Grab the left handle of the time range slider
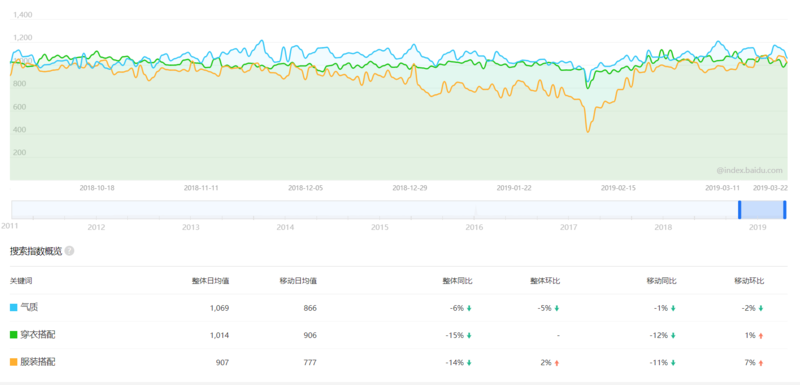The image size is (800, 385). (739, 210)
